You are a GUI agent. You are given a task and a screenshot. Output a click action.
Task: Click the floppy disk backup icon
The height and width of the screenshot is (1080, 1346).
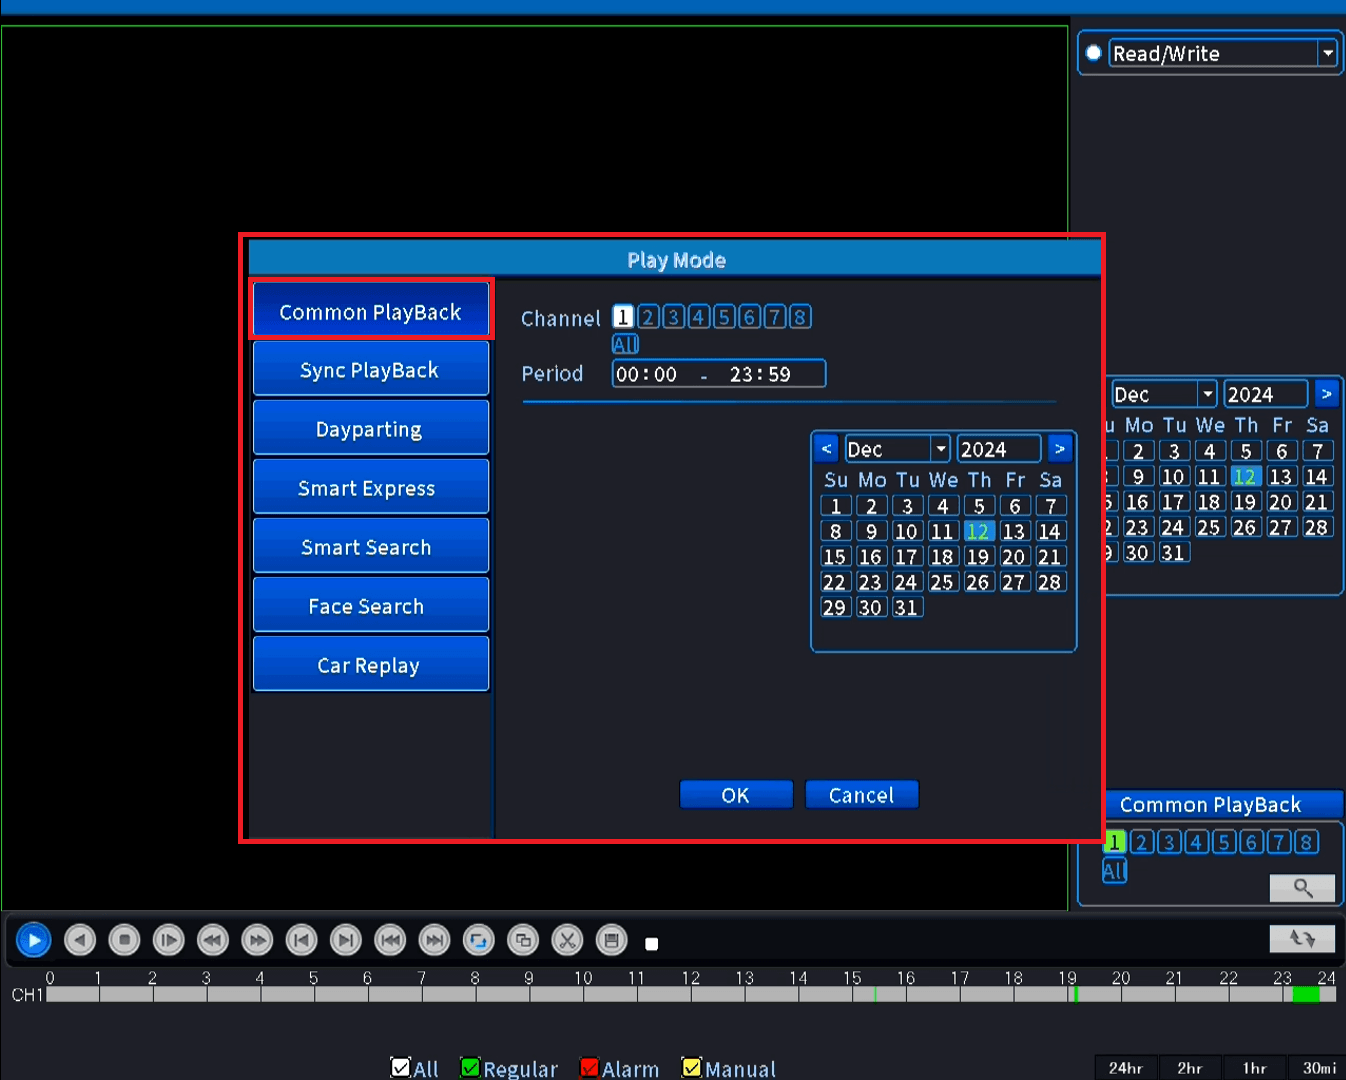611,940
